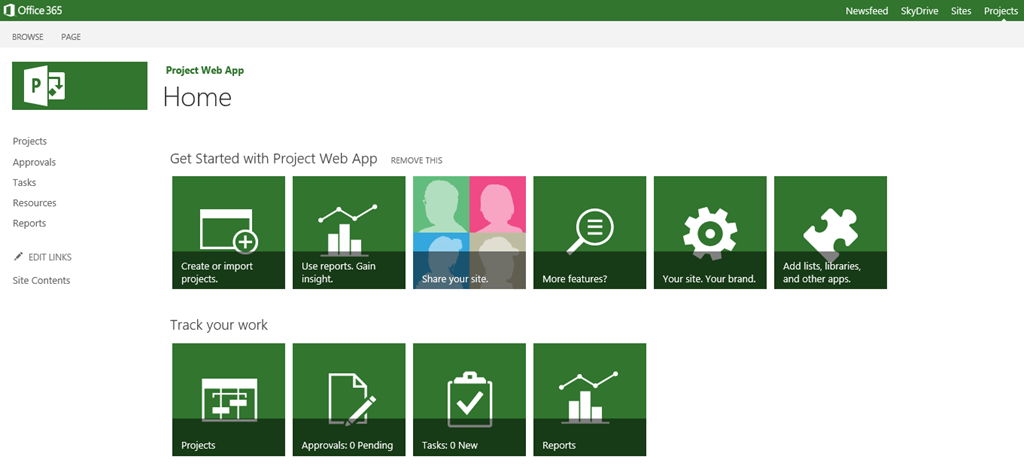This screenshot has height=475, width=1024.
Task: Click the Share your site people tile
Action: tap(470, 232)
